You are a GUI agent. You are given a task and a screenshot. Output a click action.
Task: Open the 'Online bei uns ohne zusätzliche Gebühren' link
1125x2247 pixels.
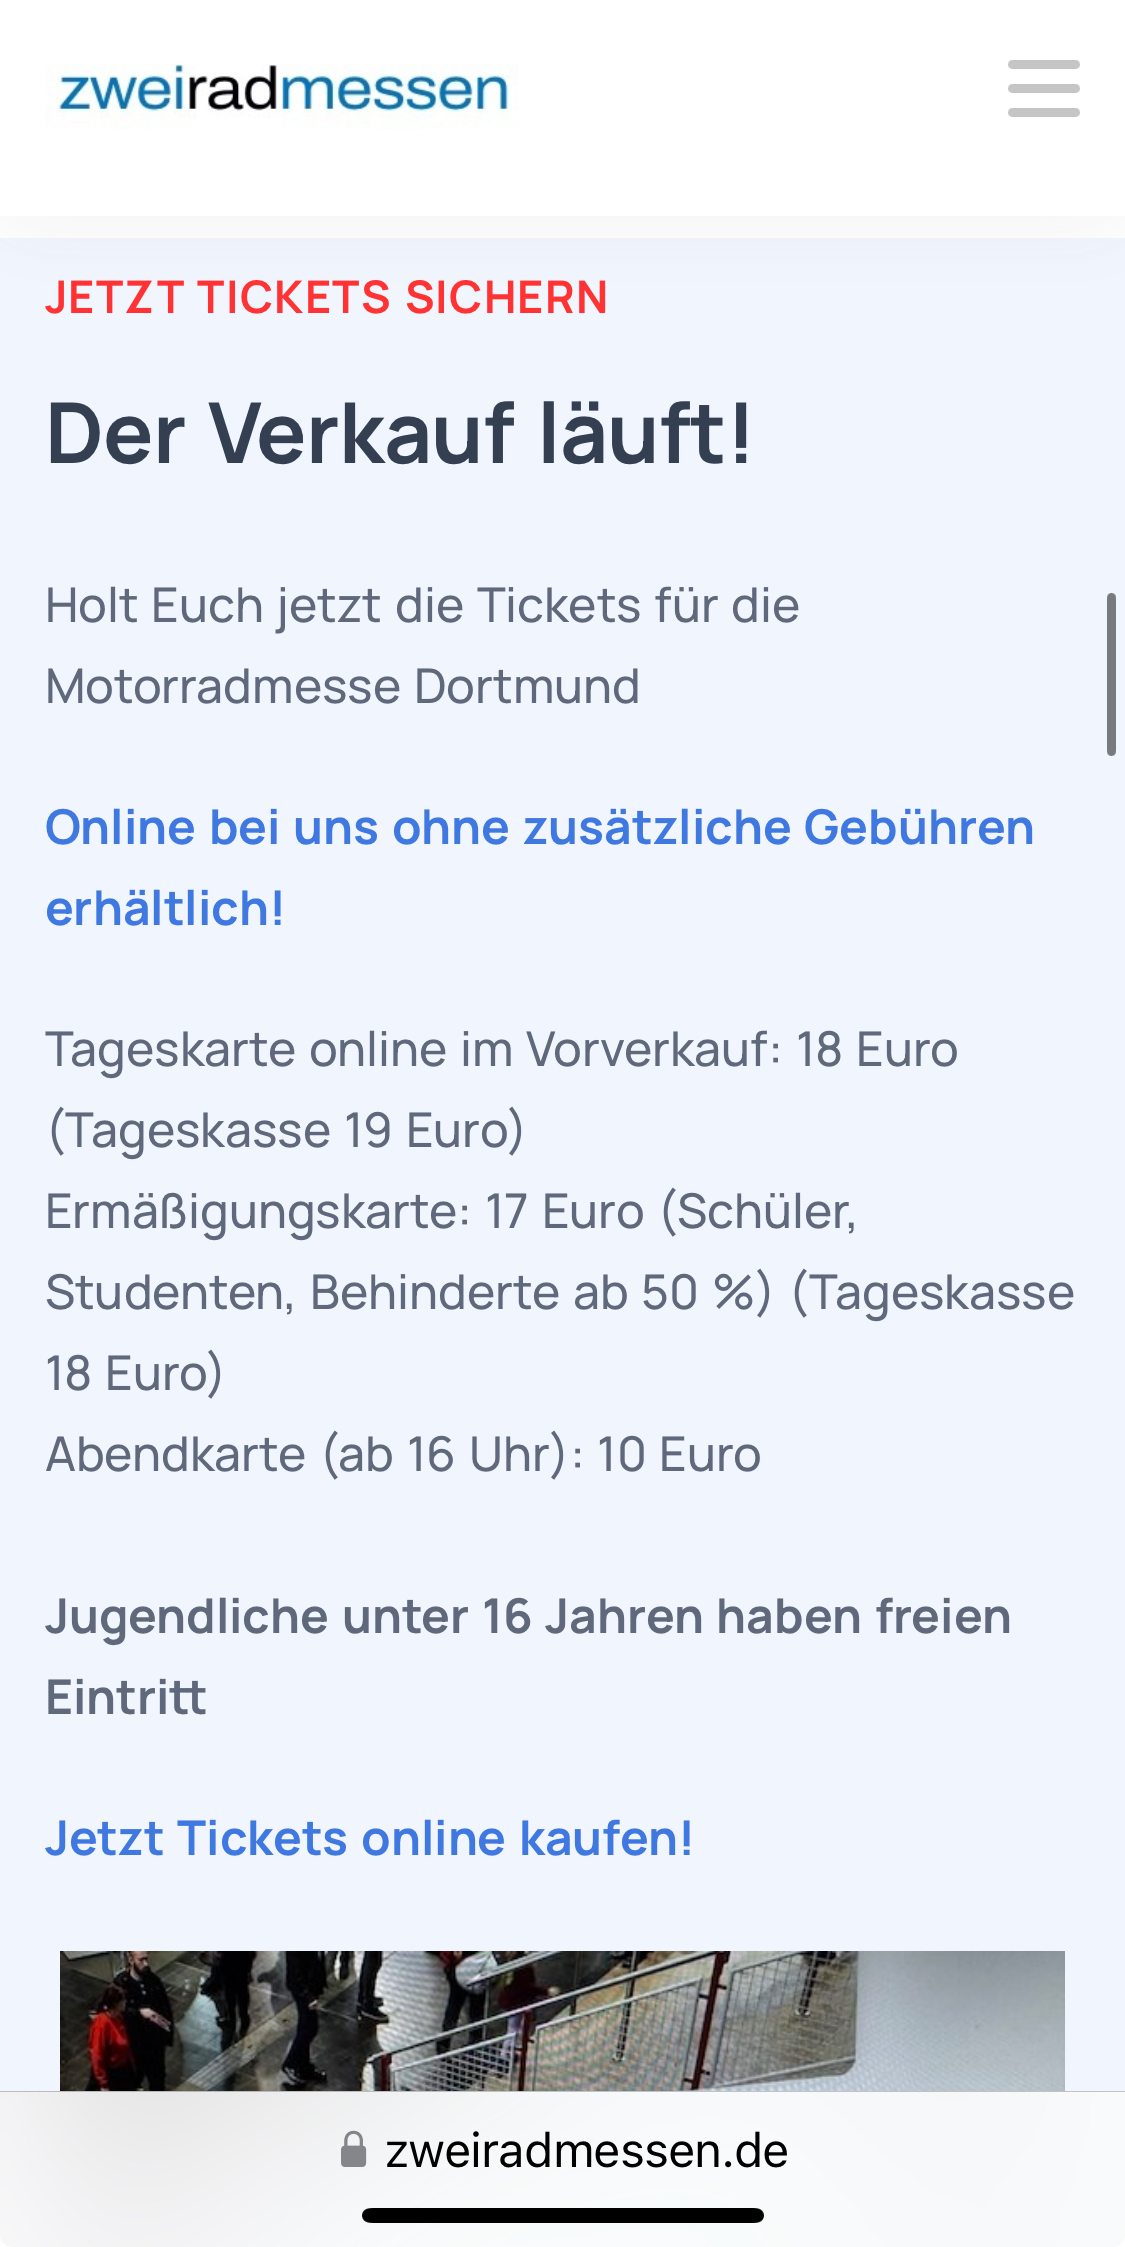click(539, 829)
